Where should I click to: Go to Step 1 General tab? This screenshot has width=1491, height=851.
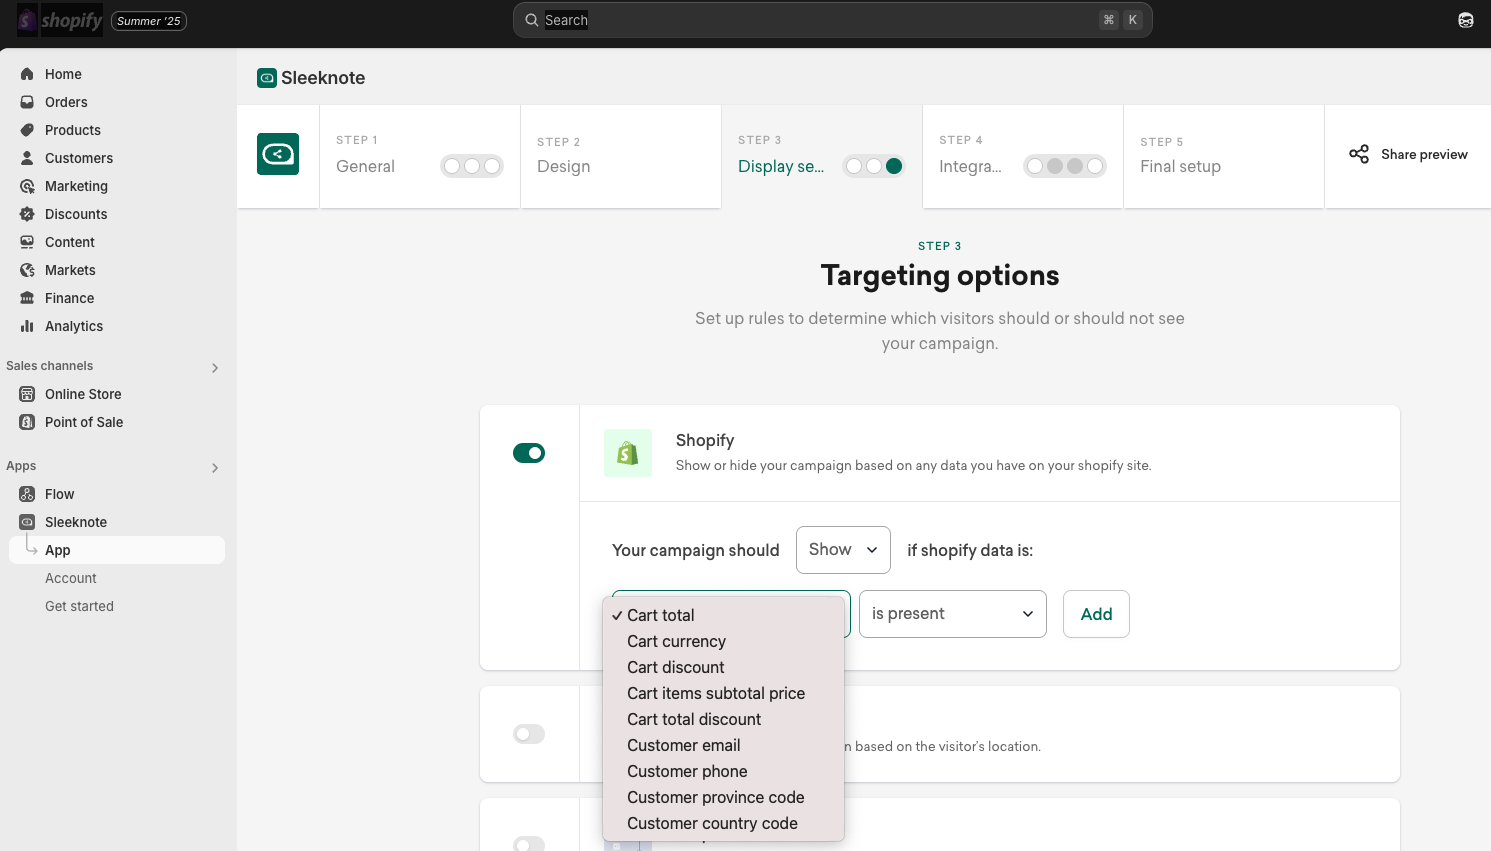[420, 156]
